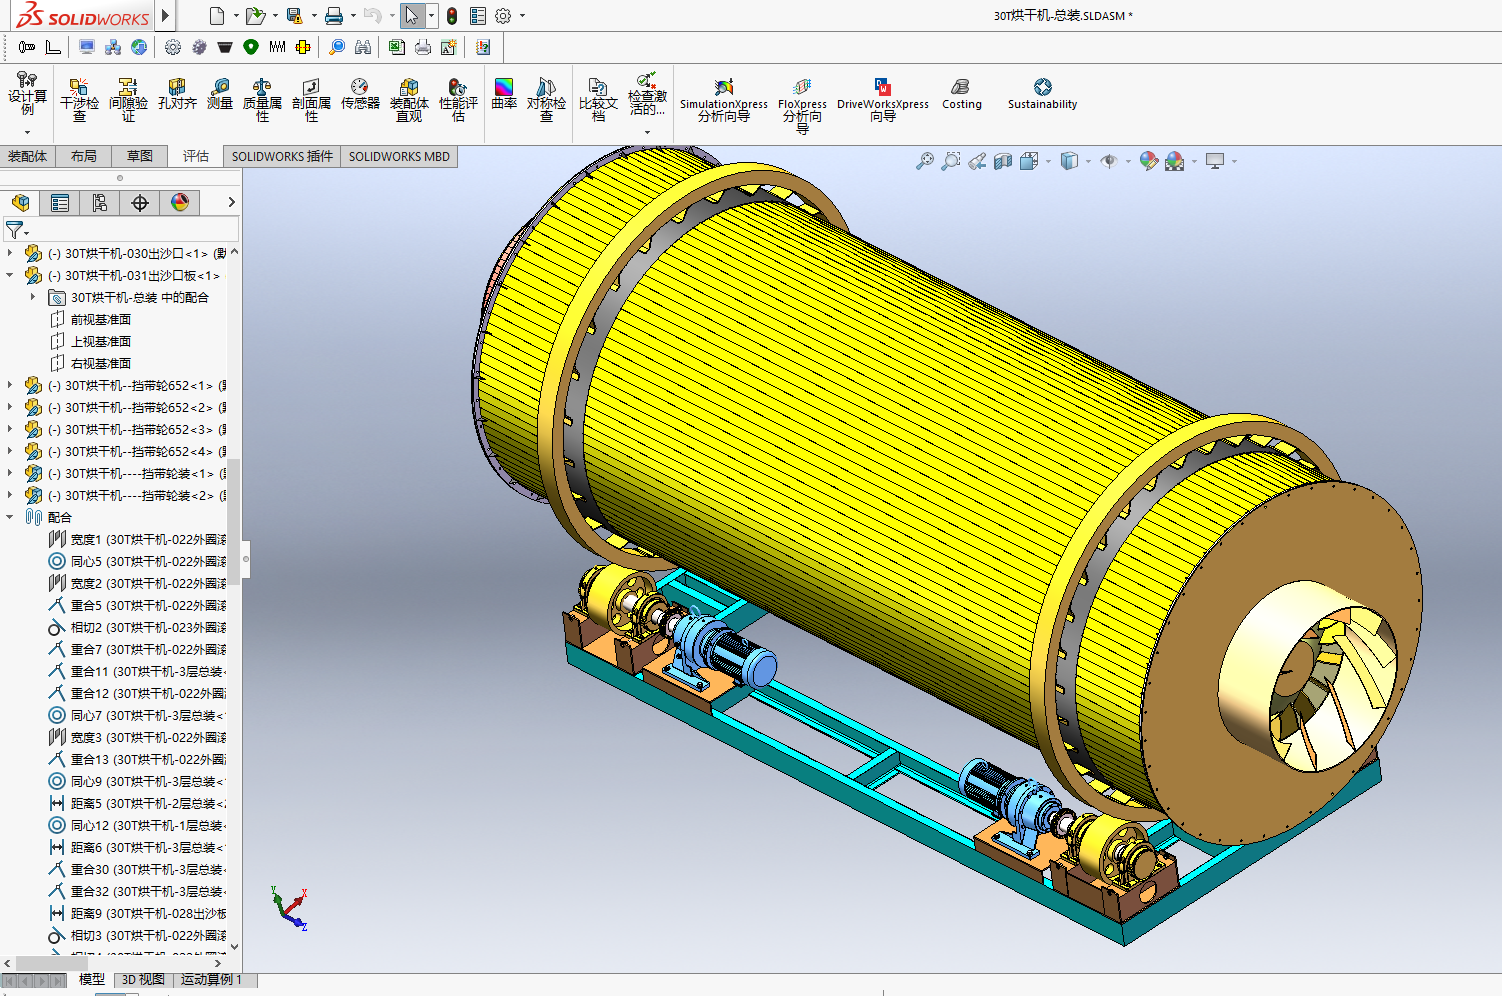Click the 传感器 sensor tool

point(360,94)
